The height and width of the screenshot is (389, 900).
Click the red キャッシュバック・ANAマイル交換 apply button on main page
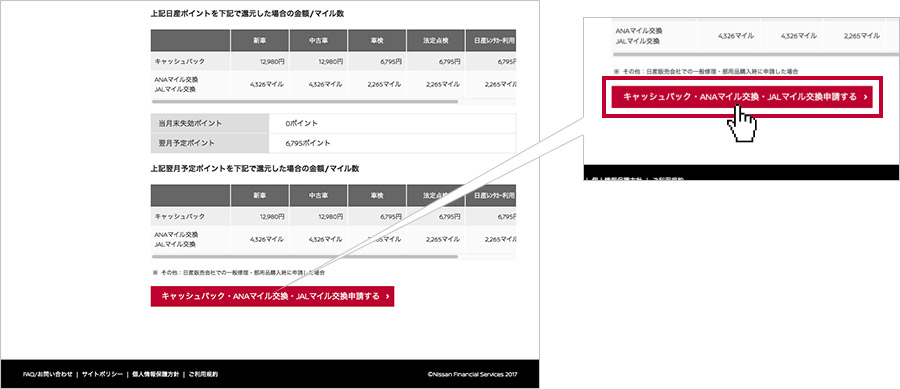coord(272,296)
